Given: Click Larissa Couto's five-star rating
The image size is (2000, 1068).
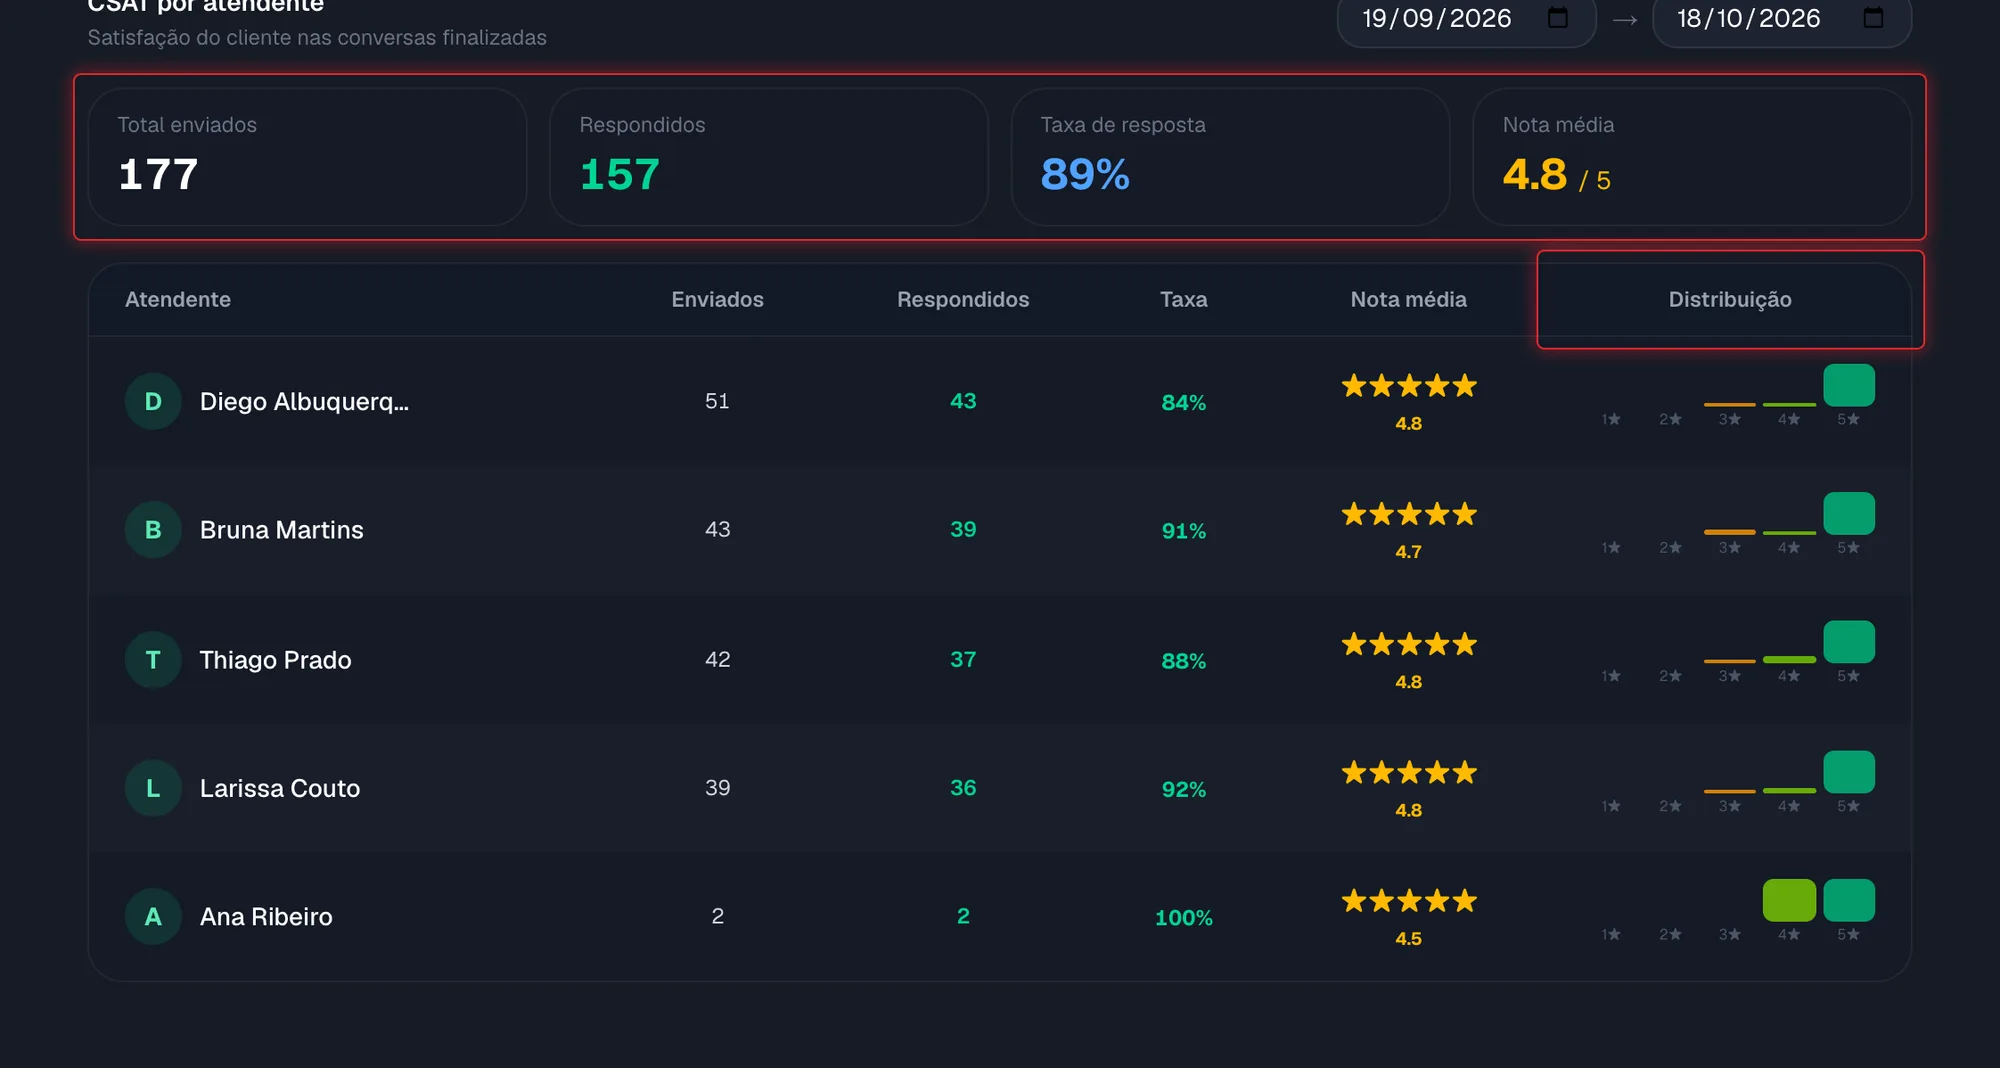Looking at the screenshot, I should [x=1409, y=772].
